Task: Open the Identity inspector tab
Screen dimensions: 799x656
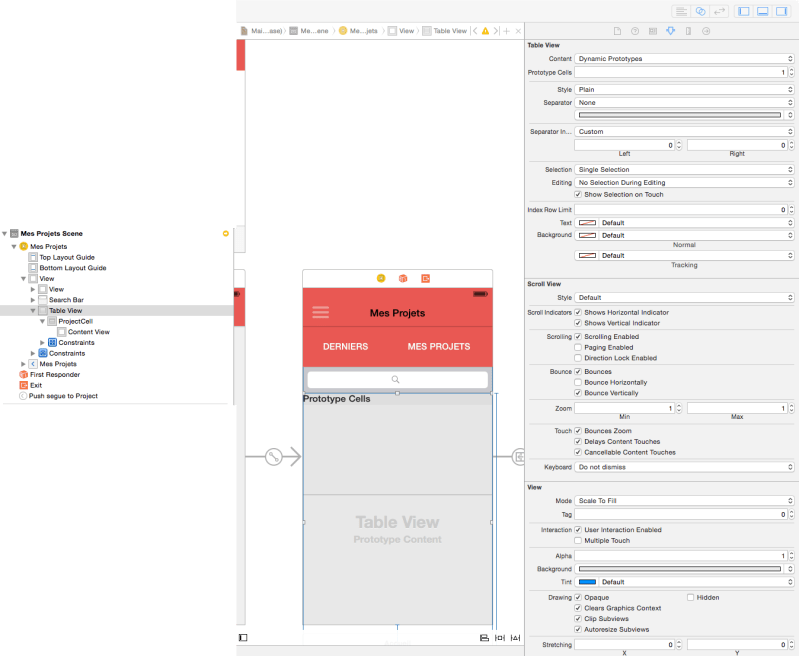Action: 653,31
